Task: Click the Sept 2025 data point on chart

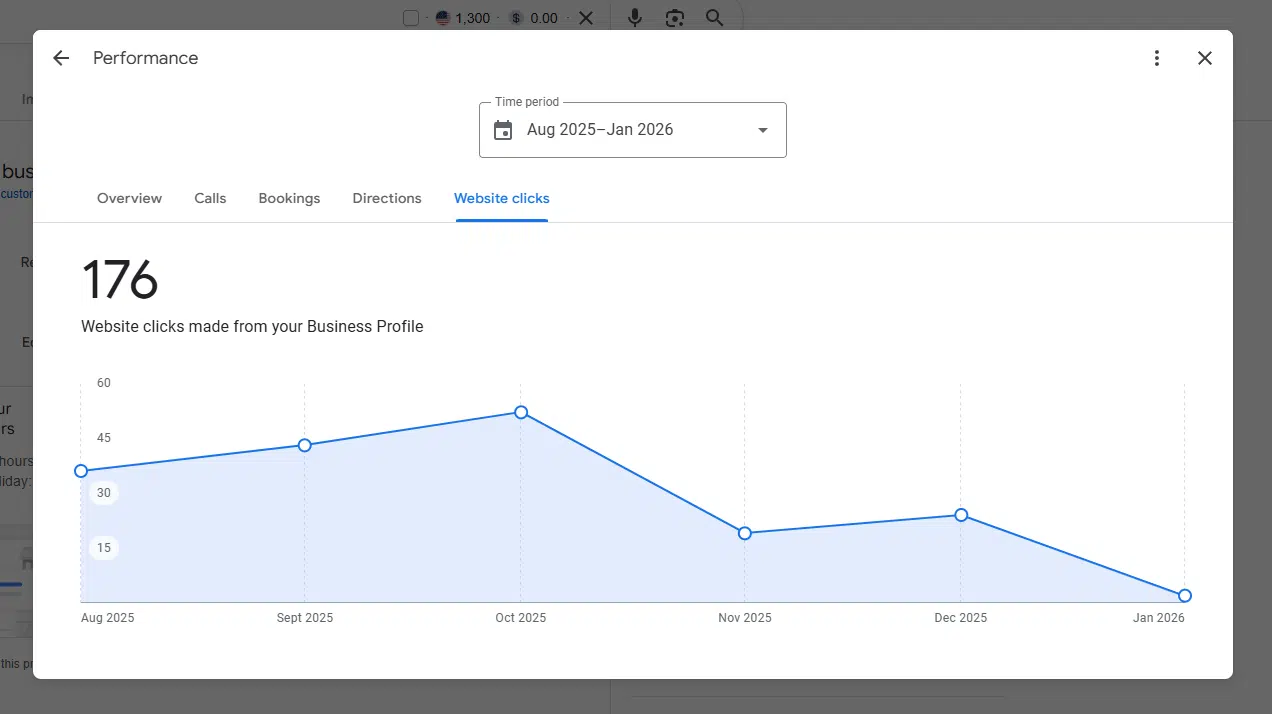Action: pos(305,445)
